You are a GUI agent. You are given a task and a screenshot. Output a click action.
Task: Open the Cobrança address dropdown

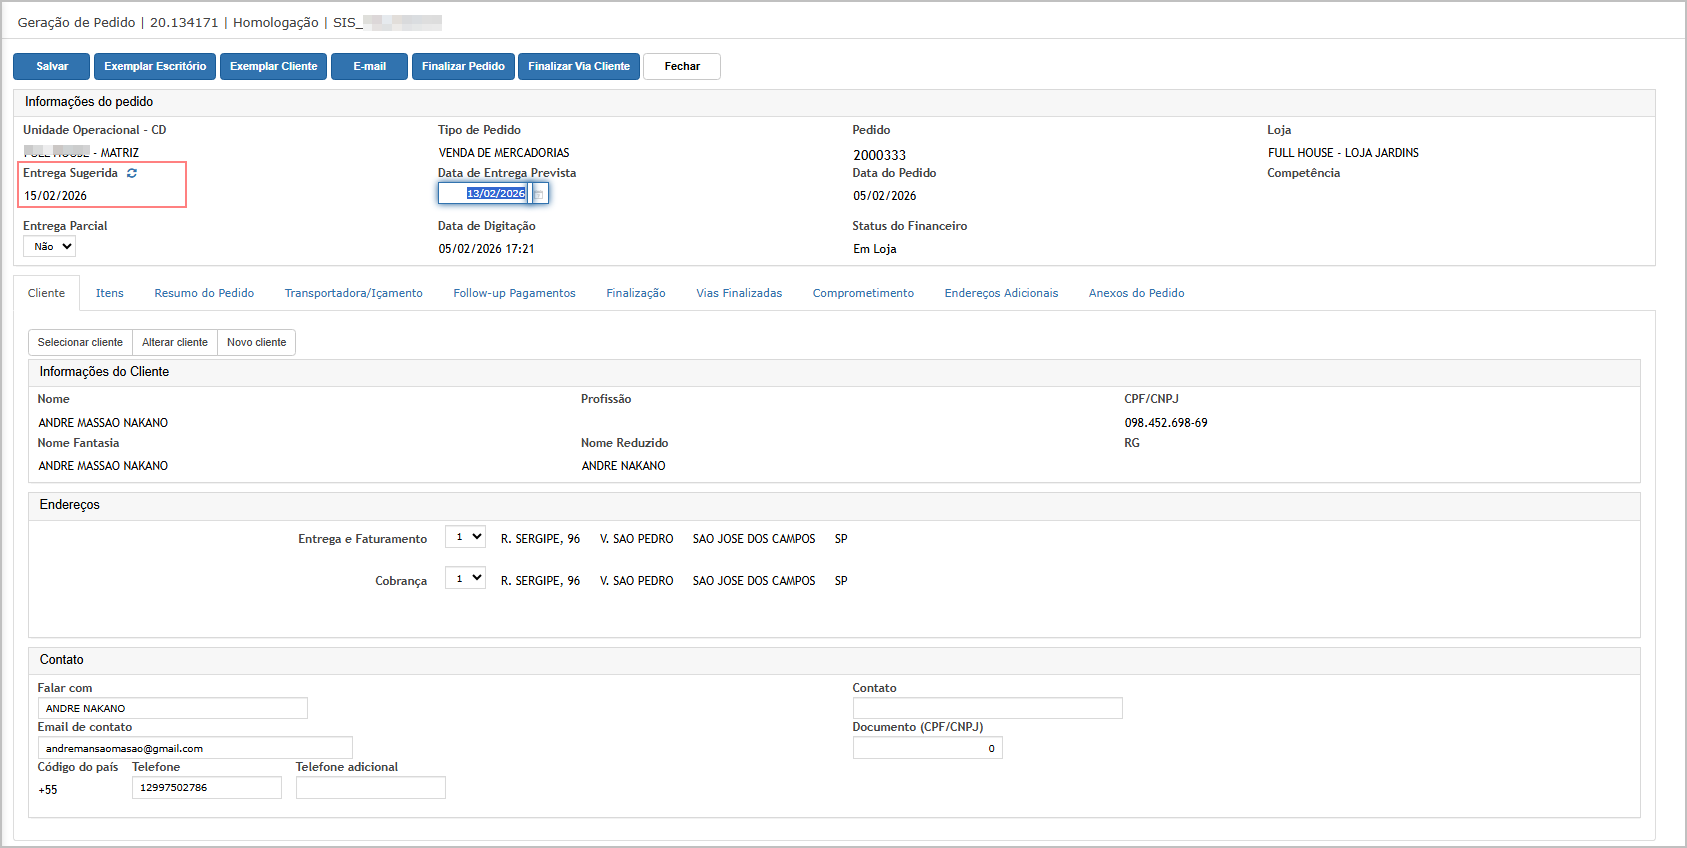tap(465, 579)
